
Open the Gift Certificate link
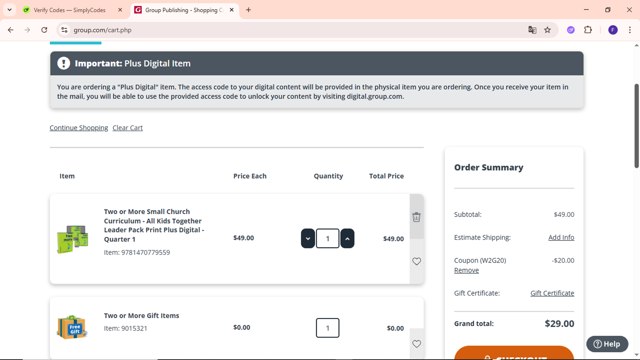click(552, 293)
